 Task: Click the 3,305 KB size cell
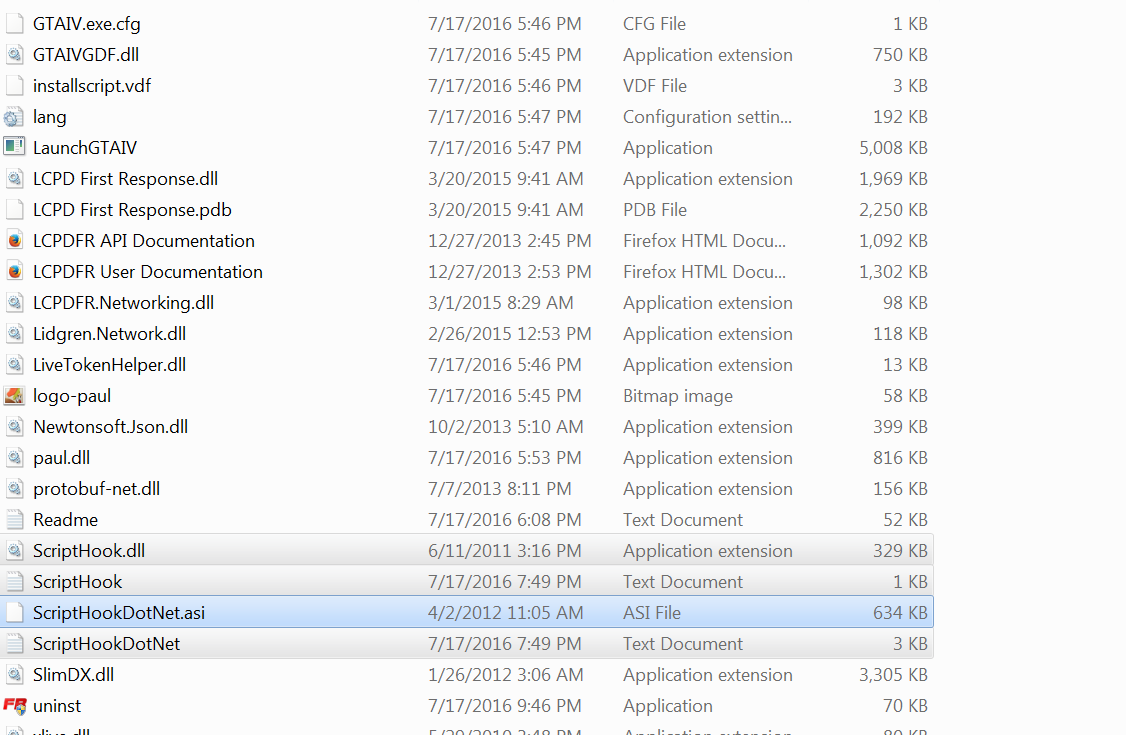click(893, 675)
